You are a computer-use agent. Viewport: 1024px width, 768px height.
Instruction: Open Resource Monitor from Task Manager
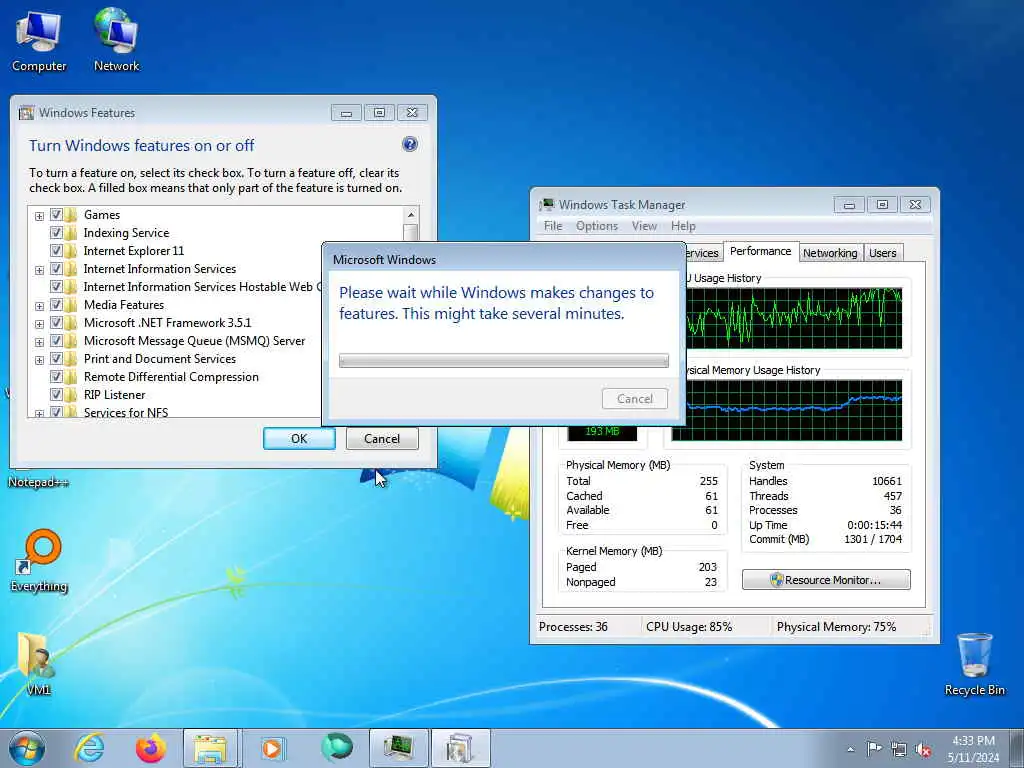tap(826, 580)
